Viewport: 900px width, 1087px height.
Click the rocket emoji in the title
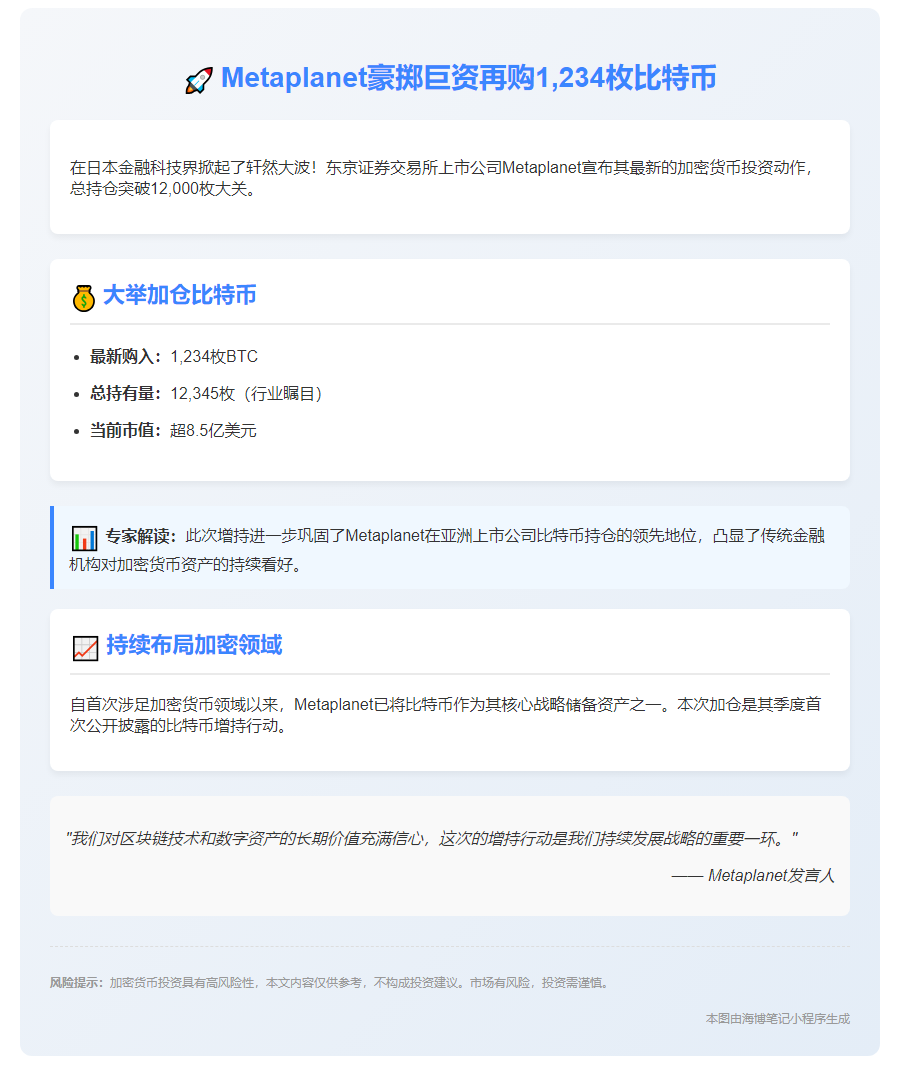pyautogui.click(x=198, y=80)
